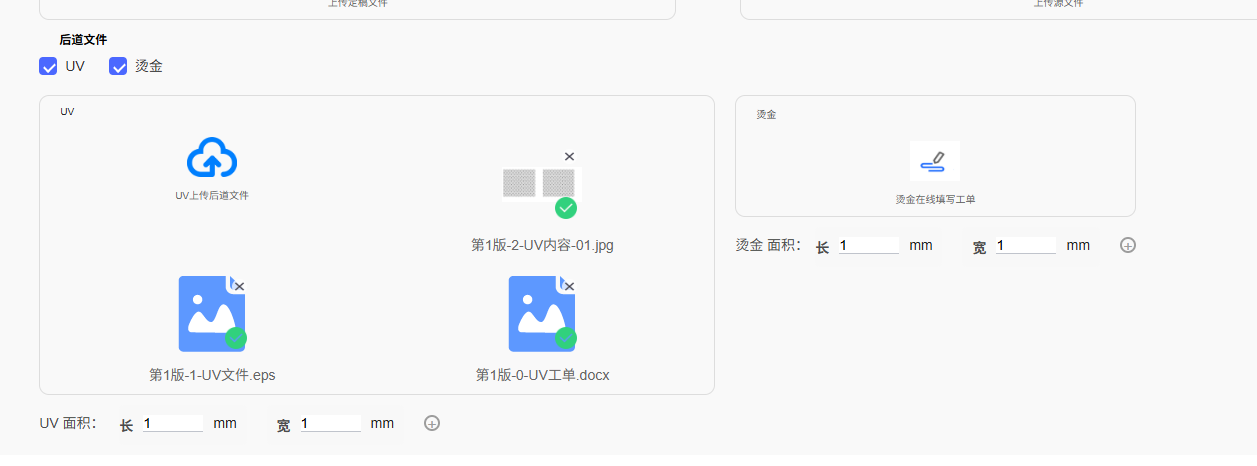Click the 烫金在线填写工单 link text

click(x=935, y=199)
